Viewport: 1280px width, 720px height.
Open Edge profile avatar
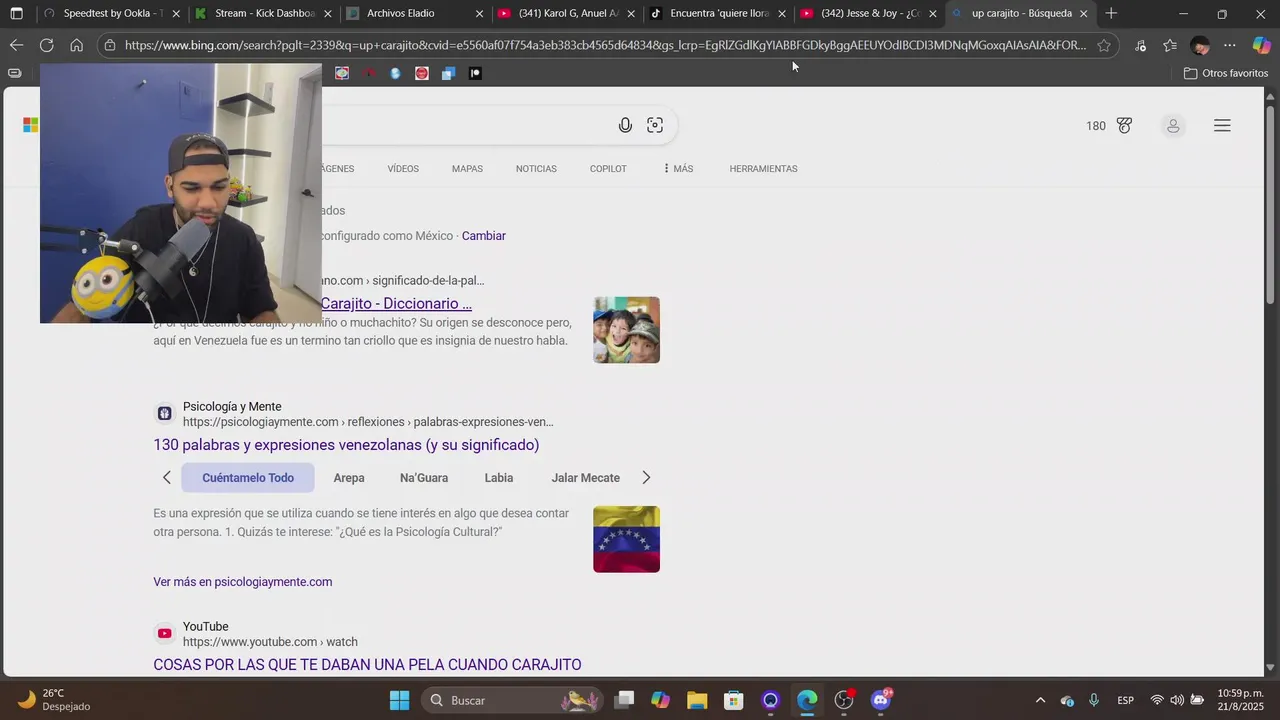click(1200, 45)
